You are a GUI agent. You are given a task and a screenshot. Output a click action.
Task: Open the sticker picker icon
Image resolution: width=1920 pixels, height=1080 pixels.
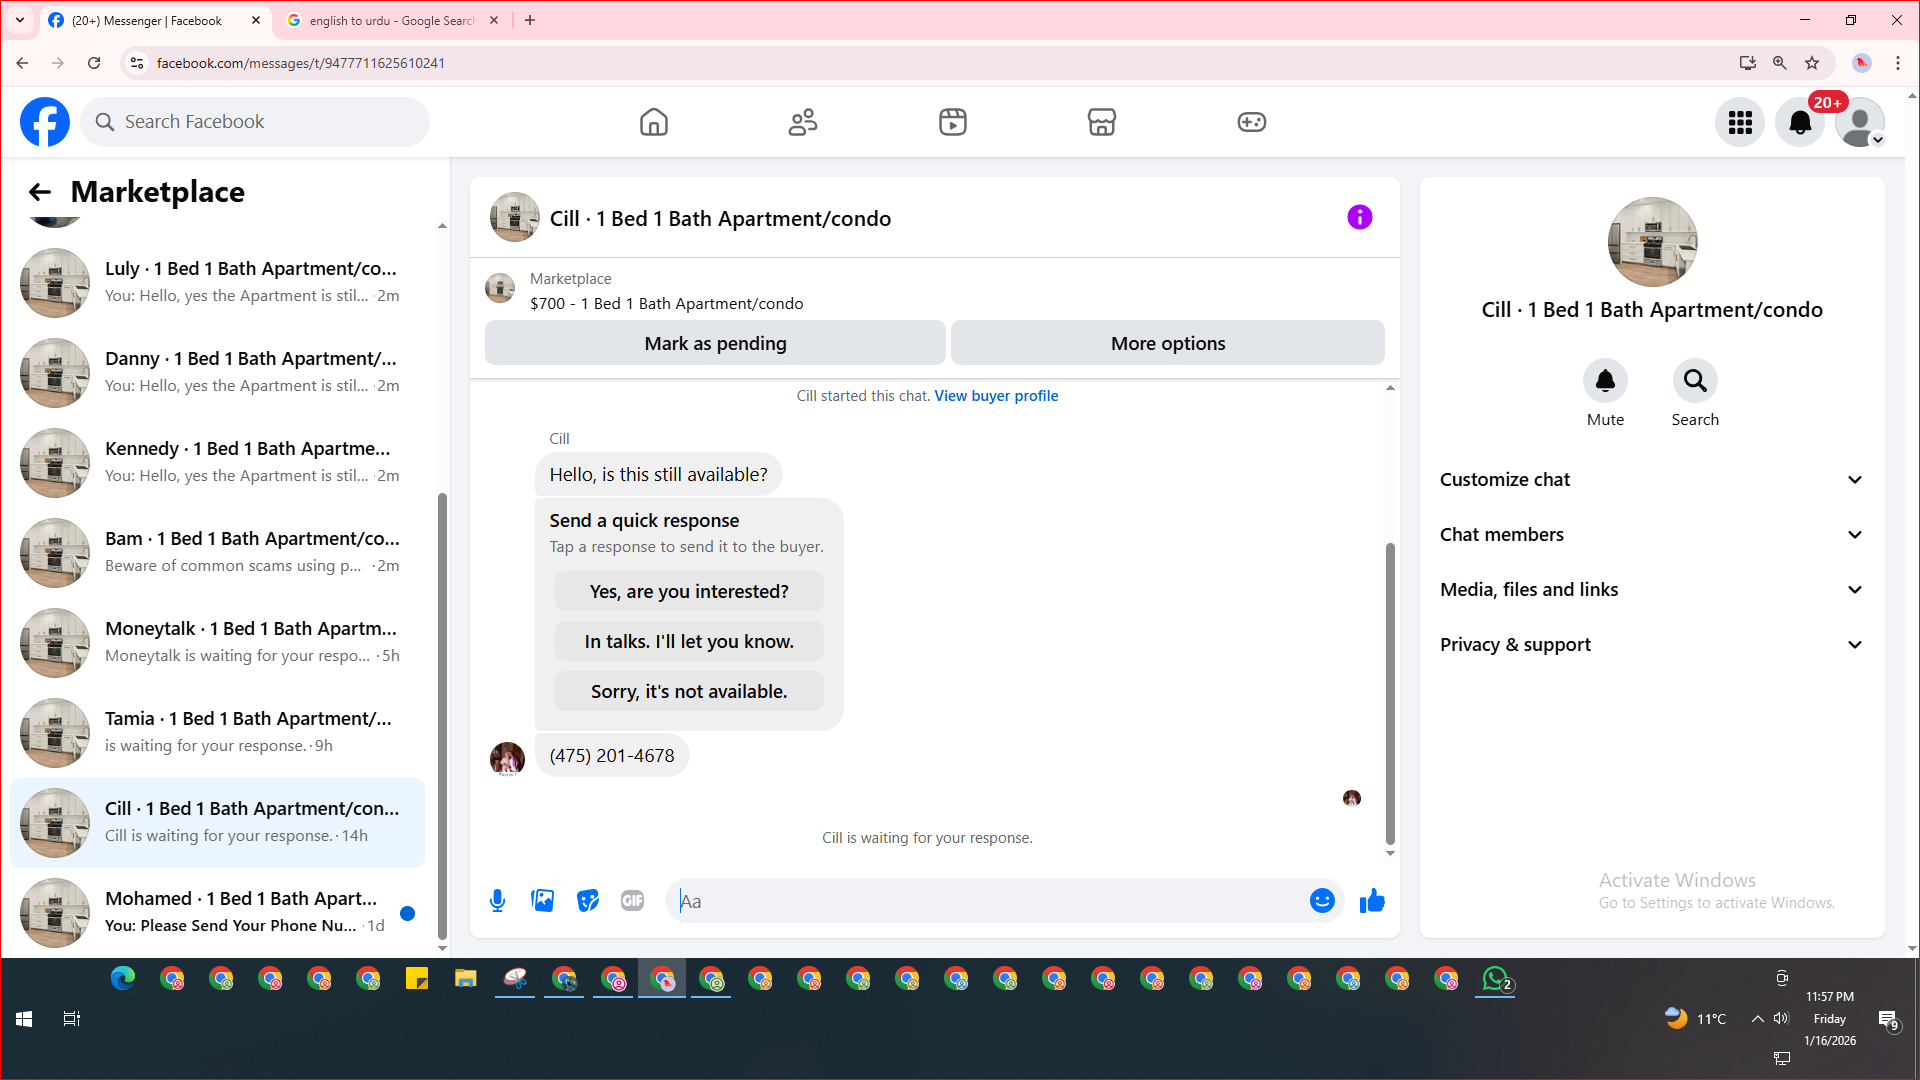tap(588, 901)
